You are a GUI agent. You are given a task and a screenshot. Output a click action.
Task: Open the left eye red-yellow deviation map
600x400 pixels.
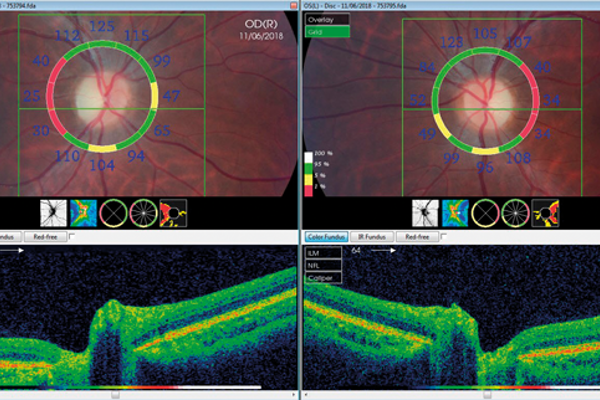pyautogui.click(x=546, y=212)
